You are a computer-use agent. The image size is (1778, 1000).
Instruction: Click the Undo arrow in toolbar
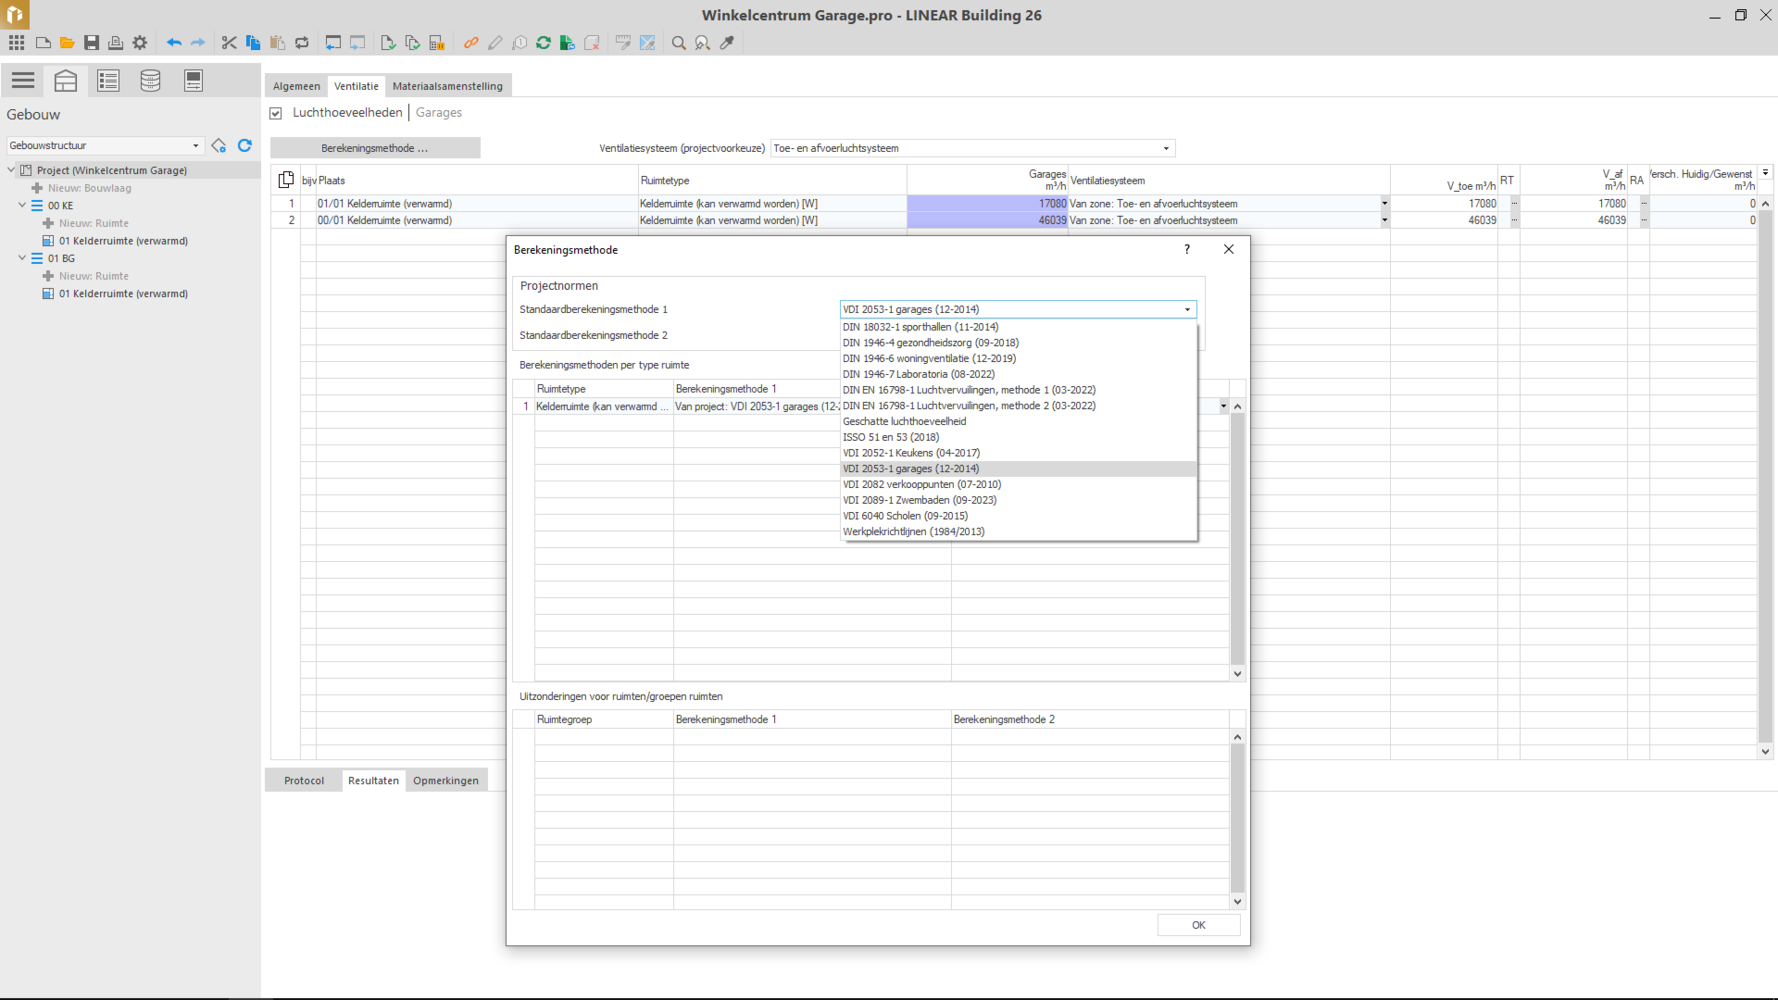(x=174, y=43)
